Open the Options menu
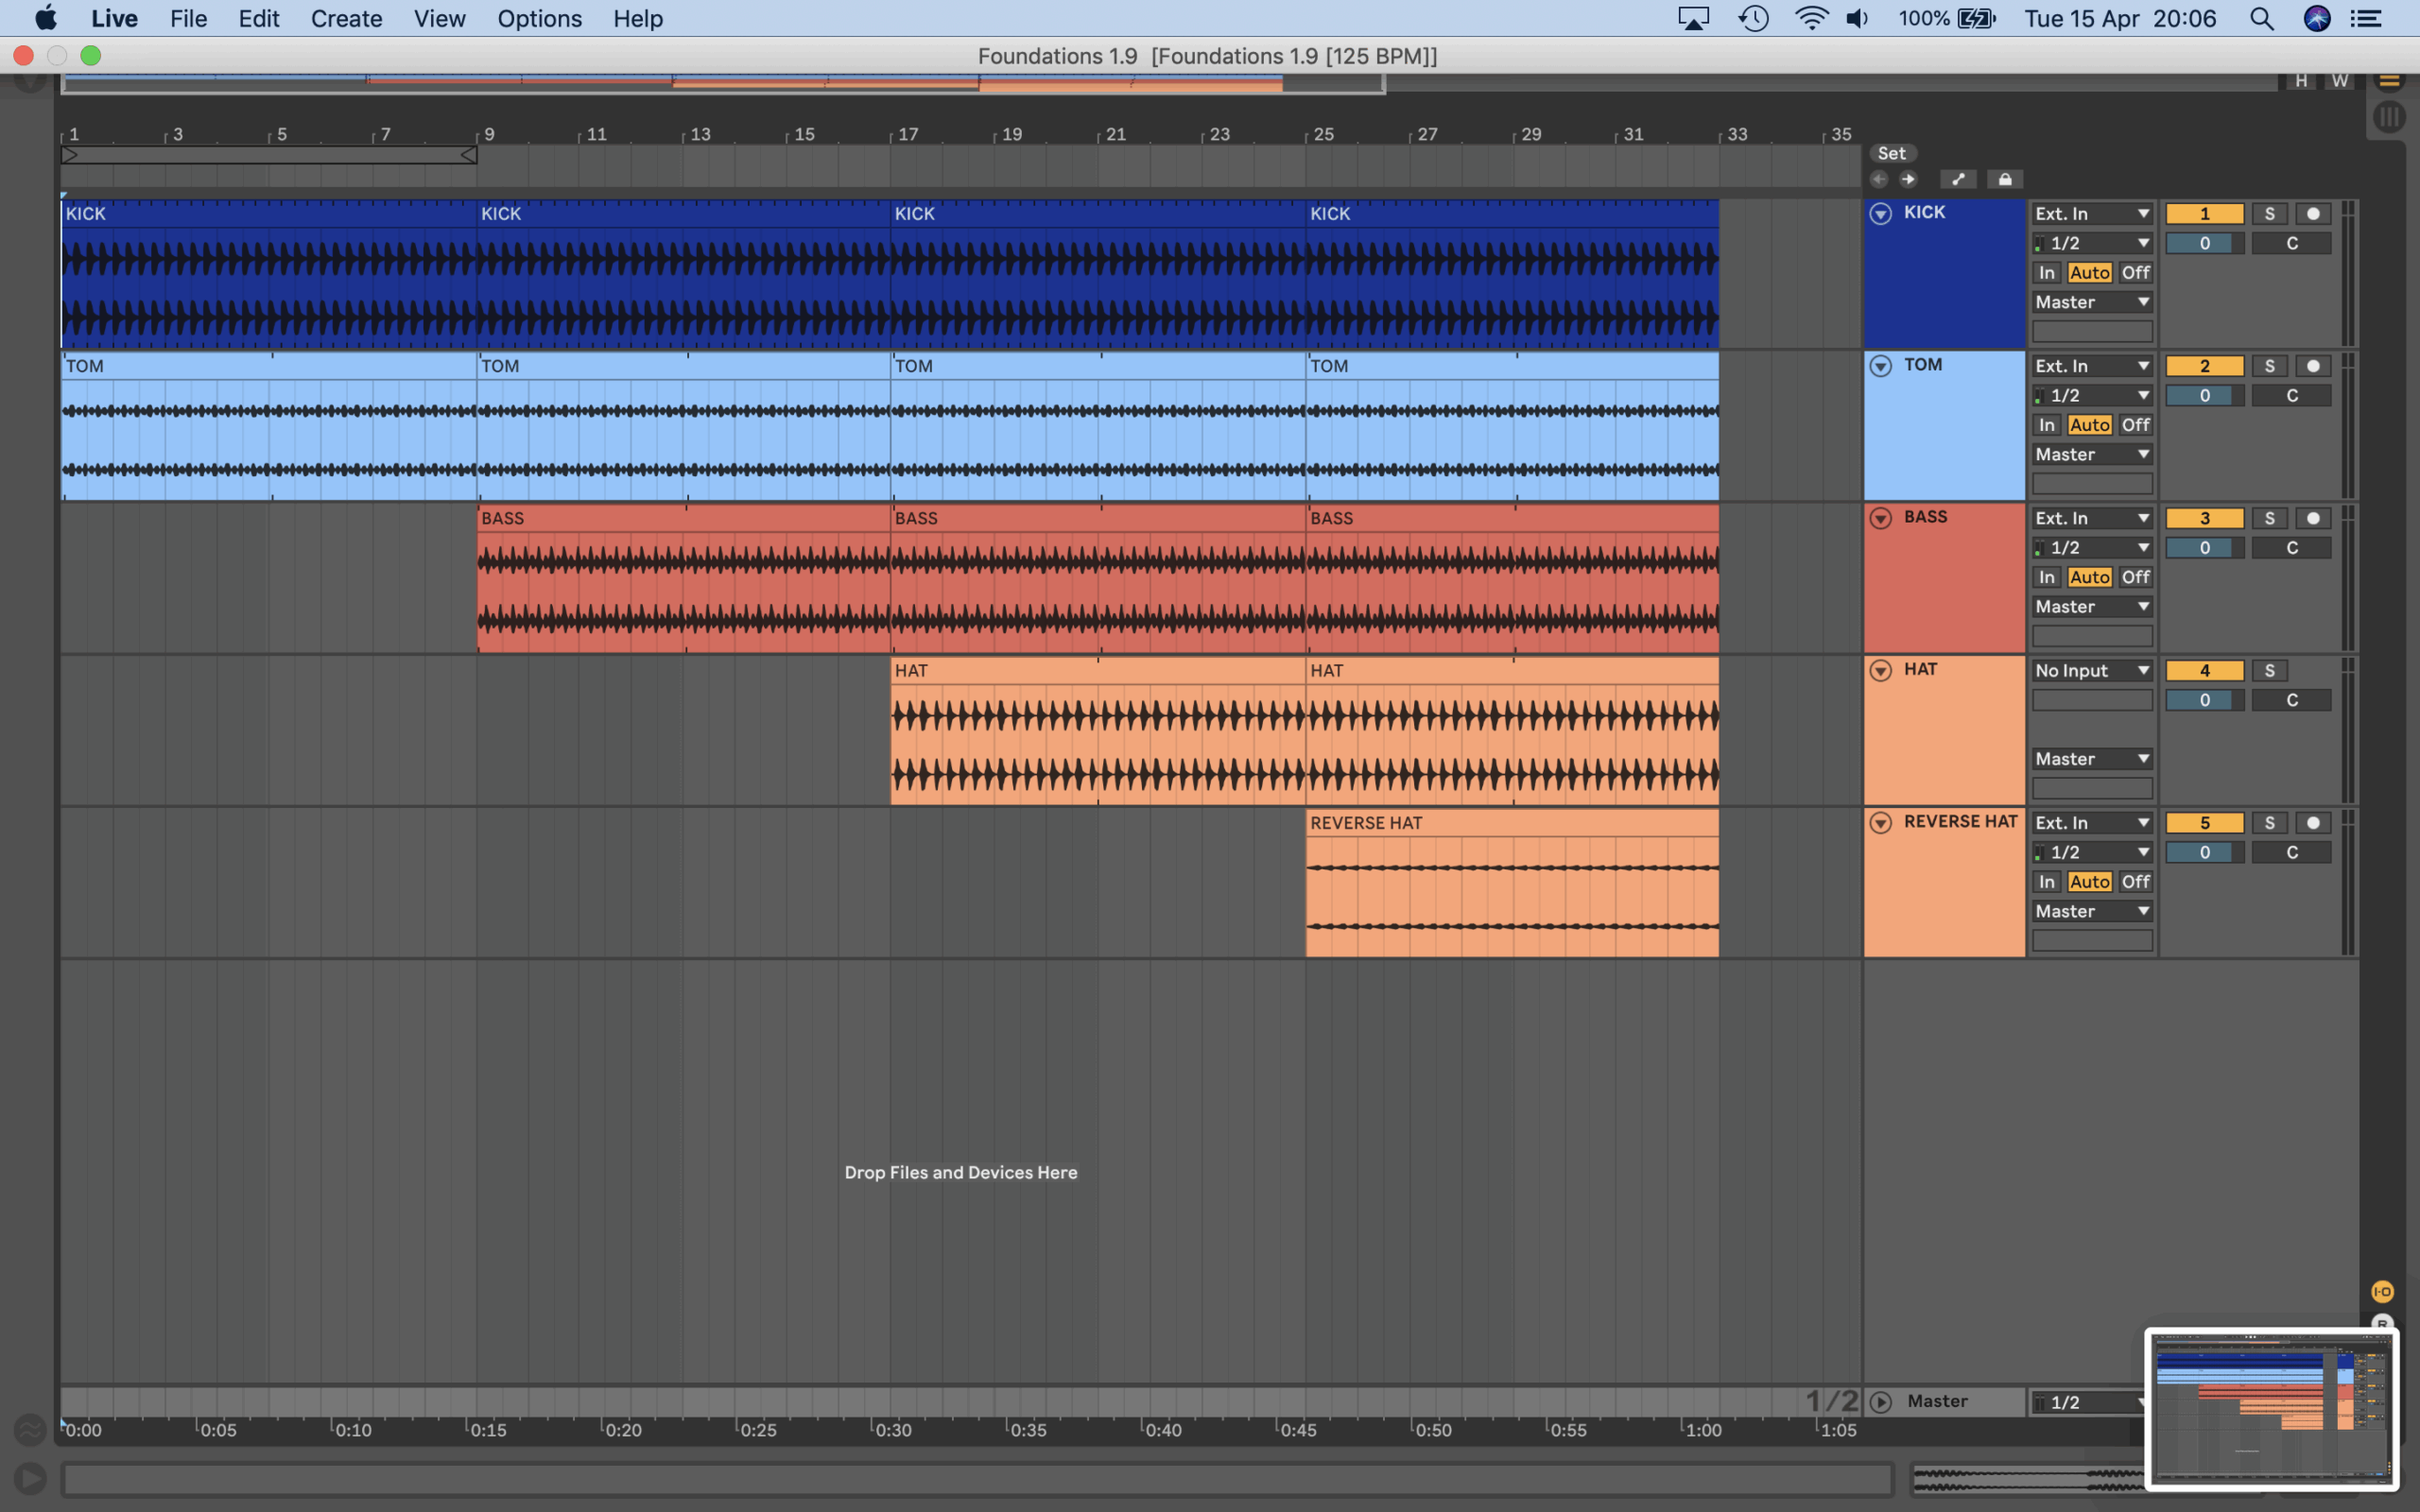 coord(539,19)
